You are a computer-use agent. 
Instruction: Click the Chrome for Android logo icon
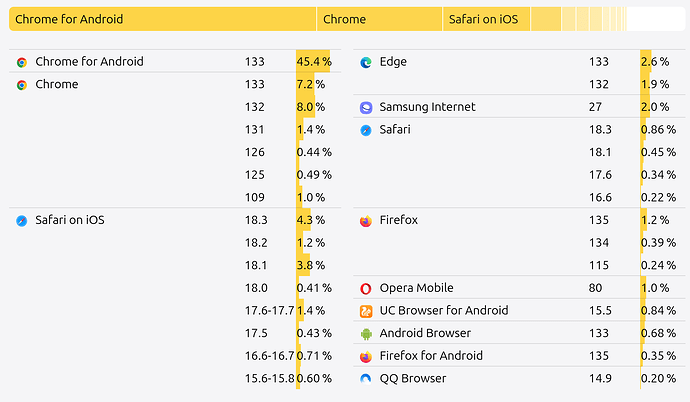pos(22,62)
